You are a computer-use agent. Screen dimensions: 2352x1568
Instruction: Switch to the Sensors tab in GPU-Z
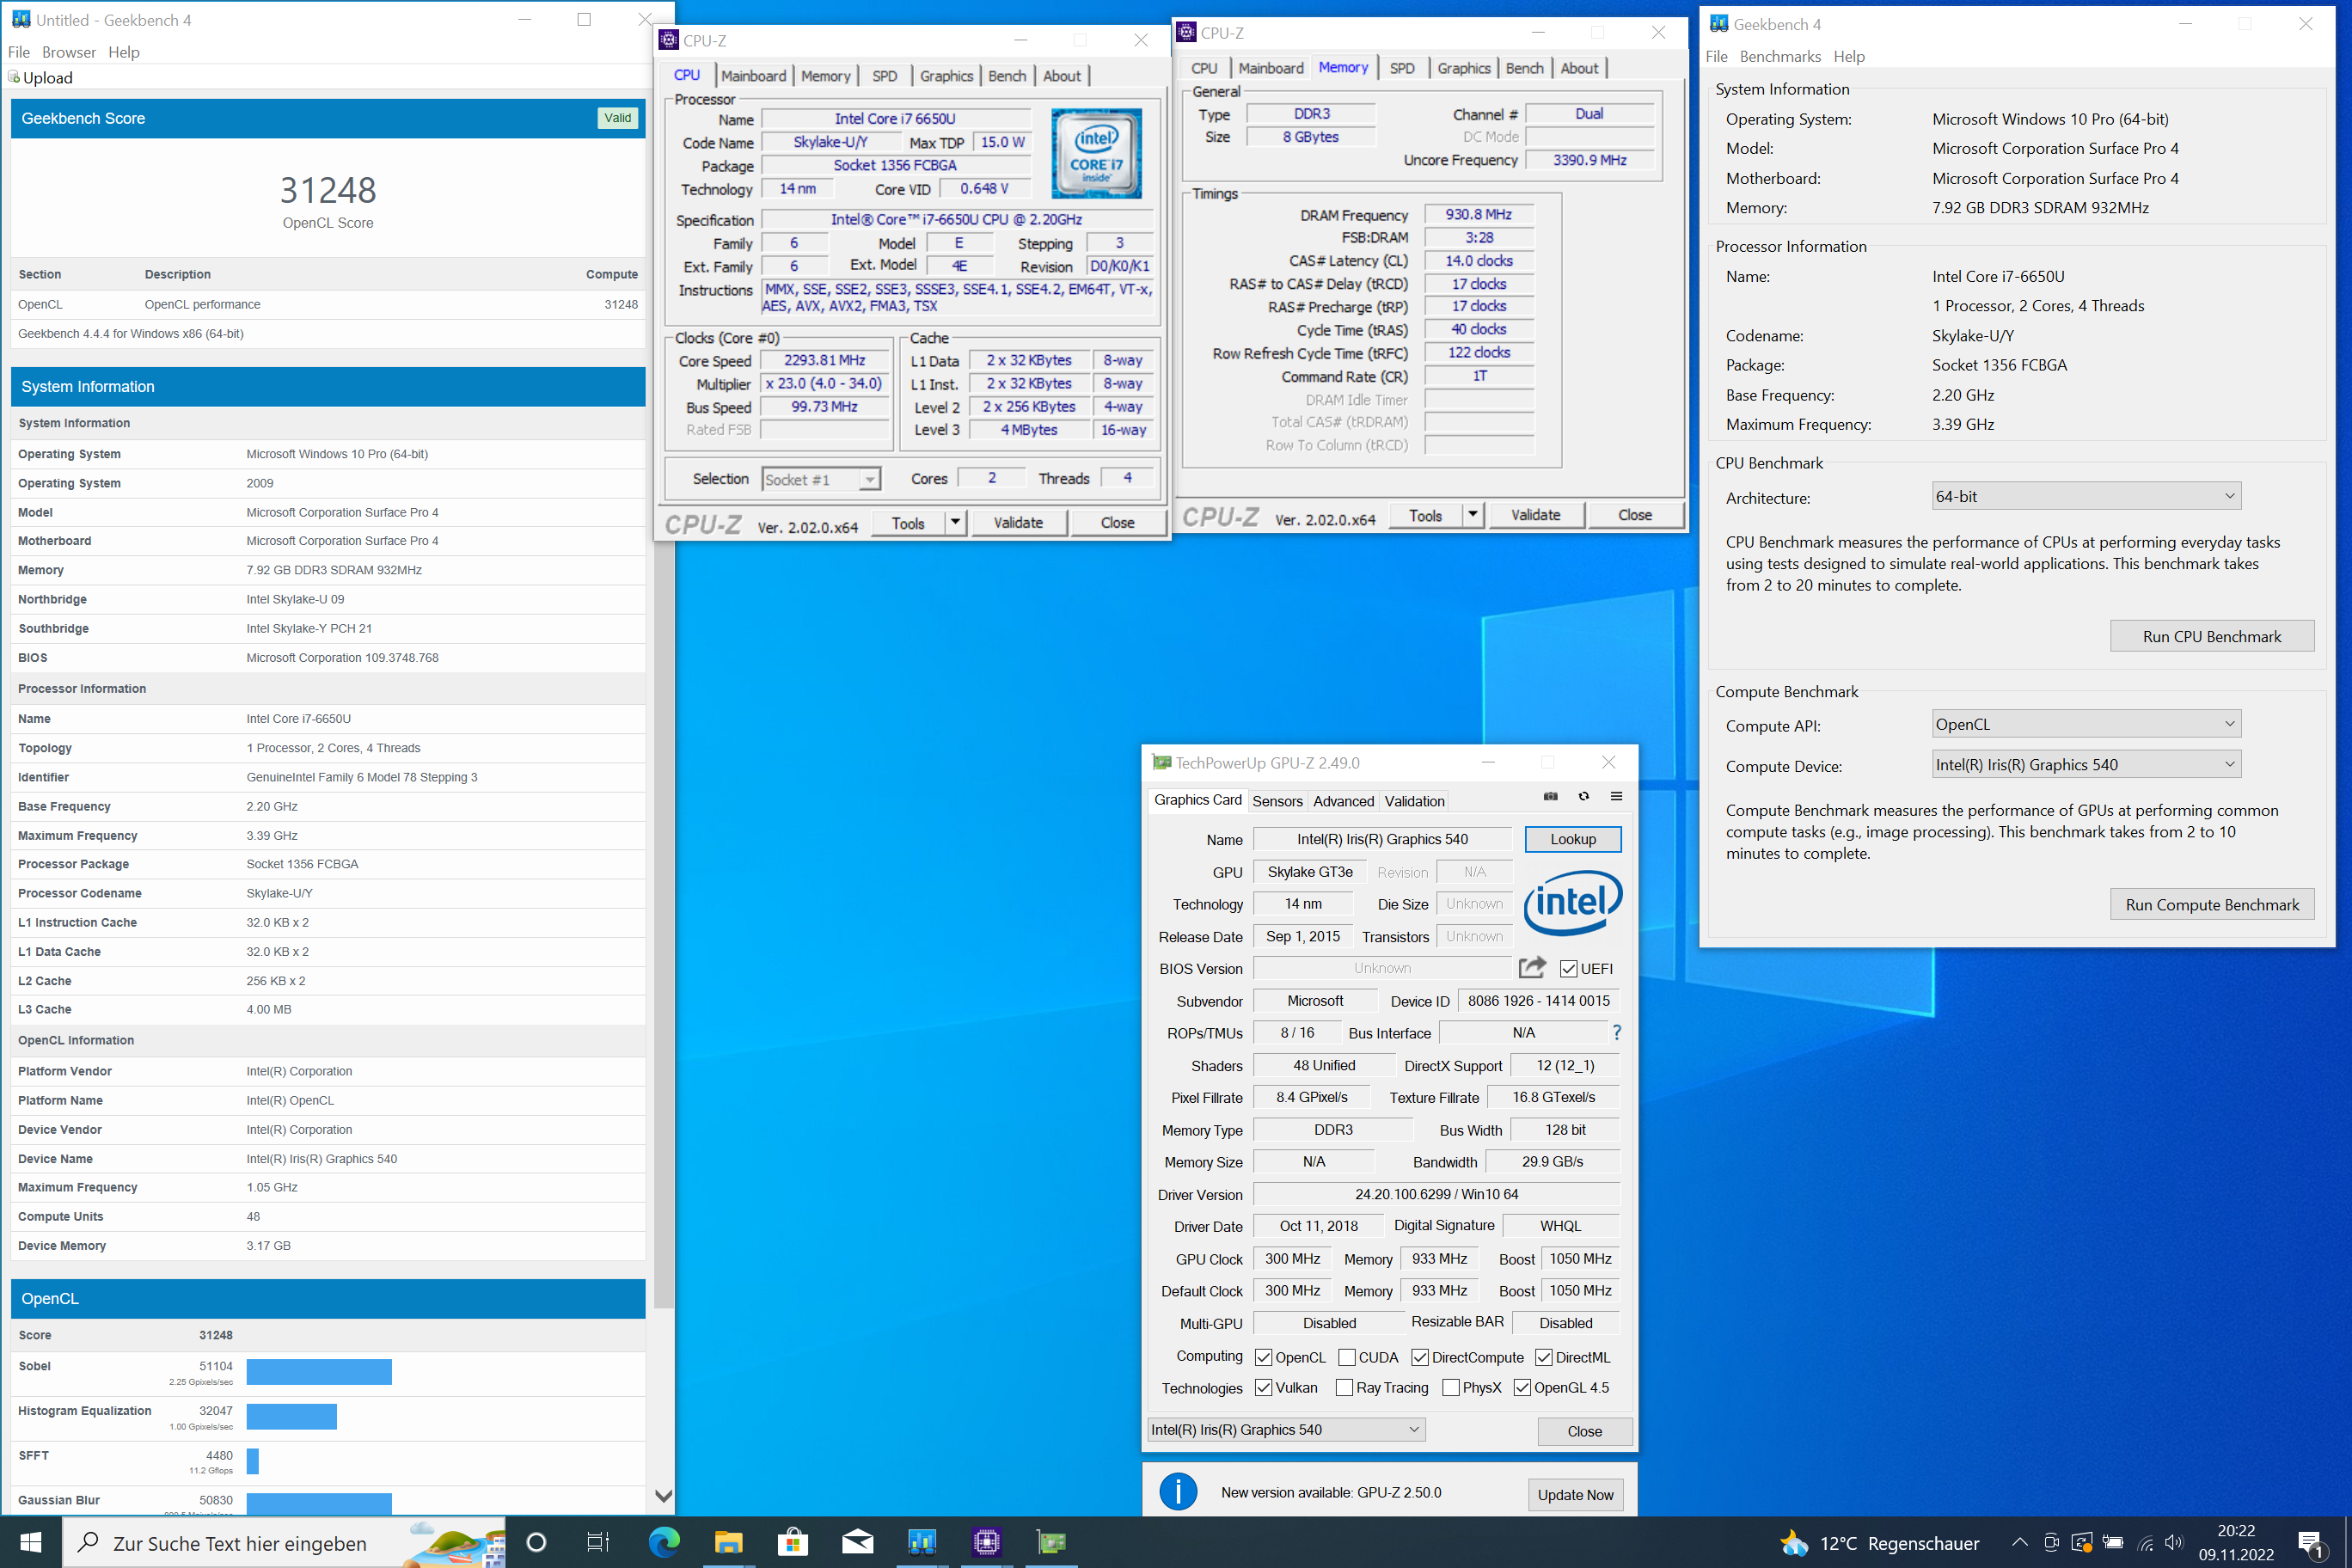coord(1277,800)
